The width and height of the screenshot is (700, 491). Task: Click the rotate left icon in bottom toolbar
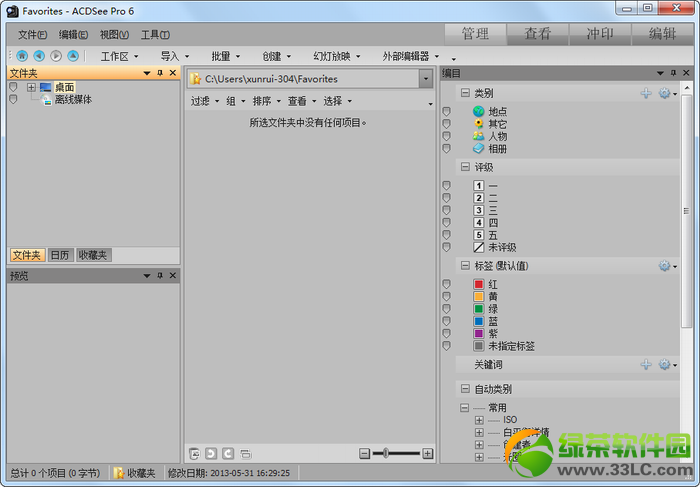211,454
